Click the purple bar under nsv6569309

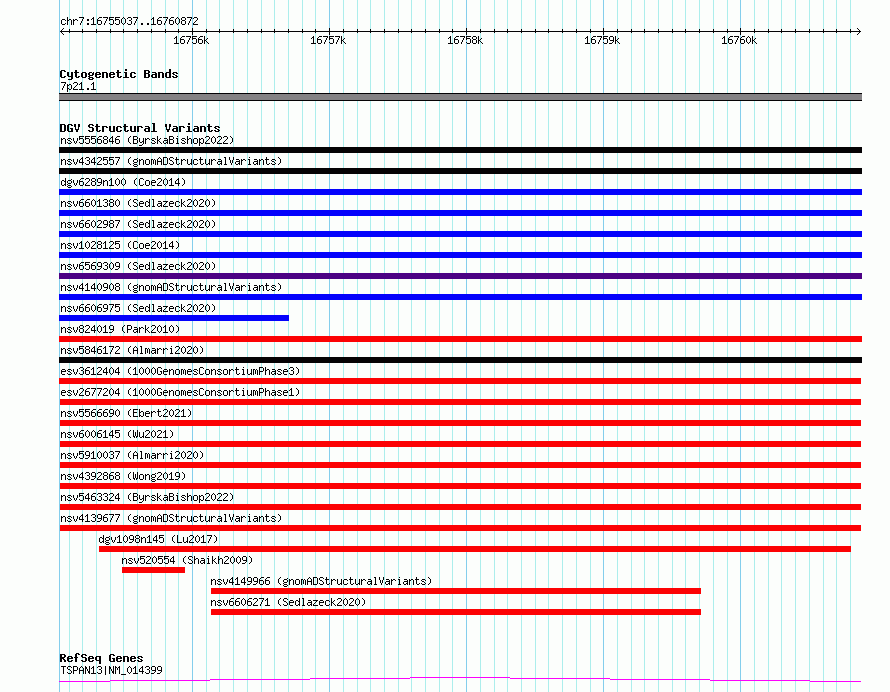click(460, 276)
